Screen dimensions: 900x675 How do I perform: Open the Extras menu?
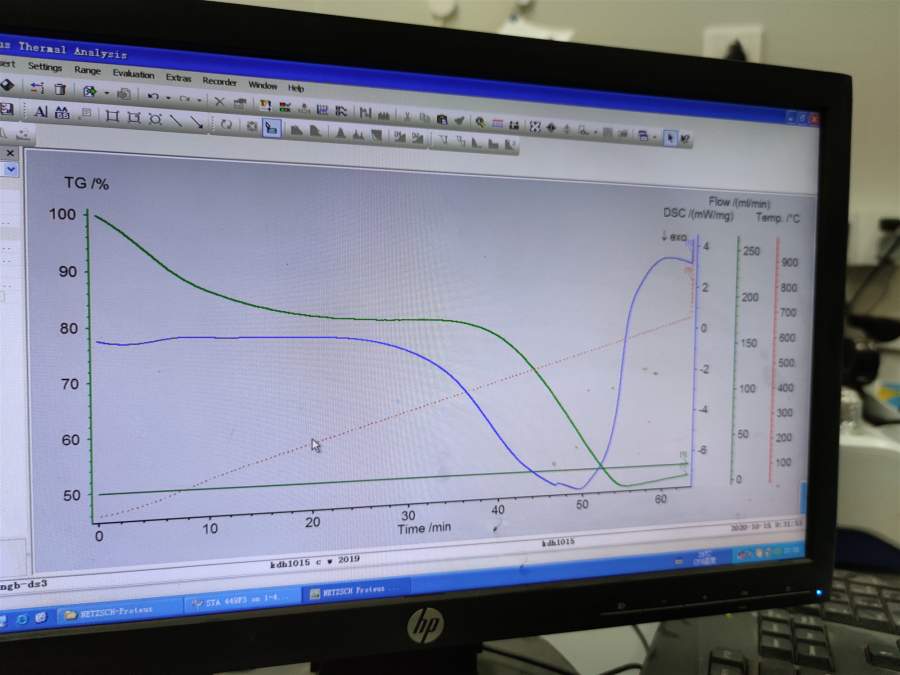click(x=178, y=77)
